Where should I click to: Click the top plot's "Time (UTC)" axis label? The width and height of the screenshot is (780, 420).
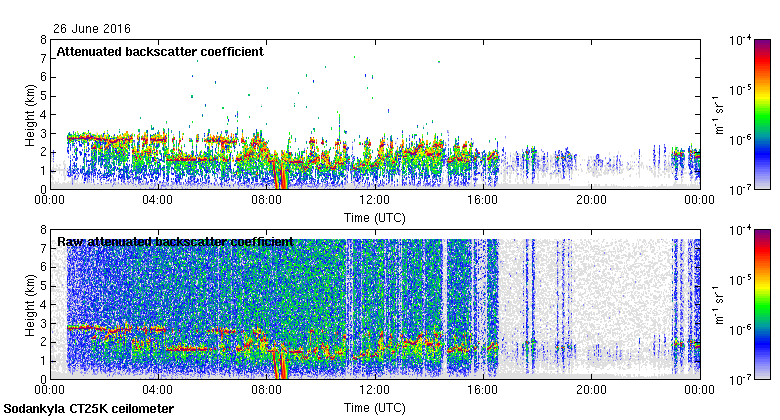pyautogui.click(x=375, y=218)
